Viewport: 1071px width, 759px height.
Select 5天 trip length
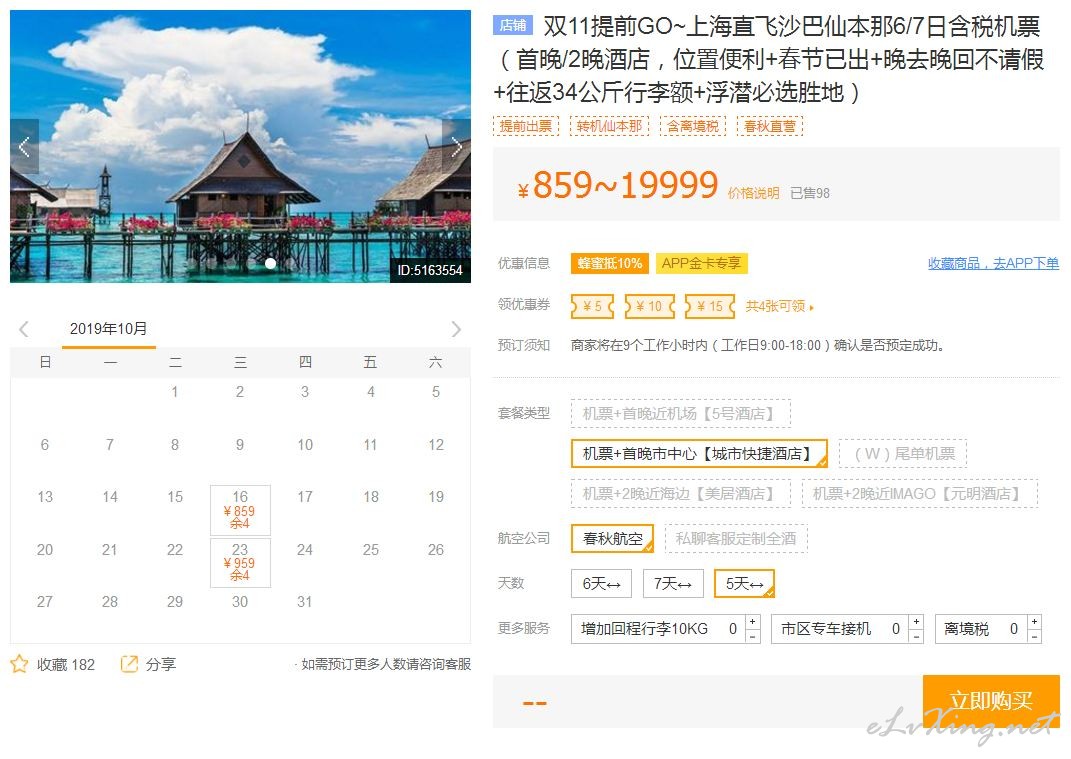coord(745,583)
